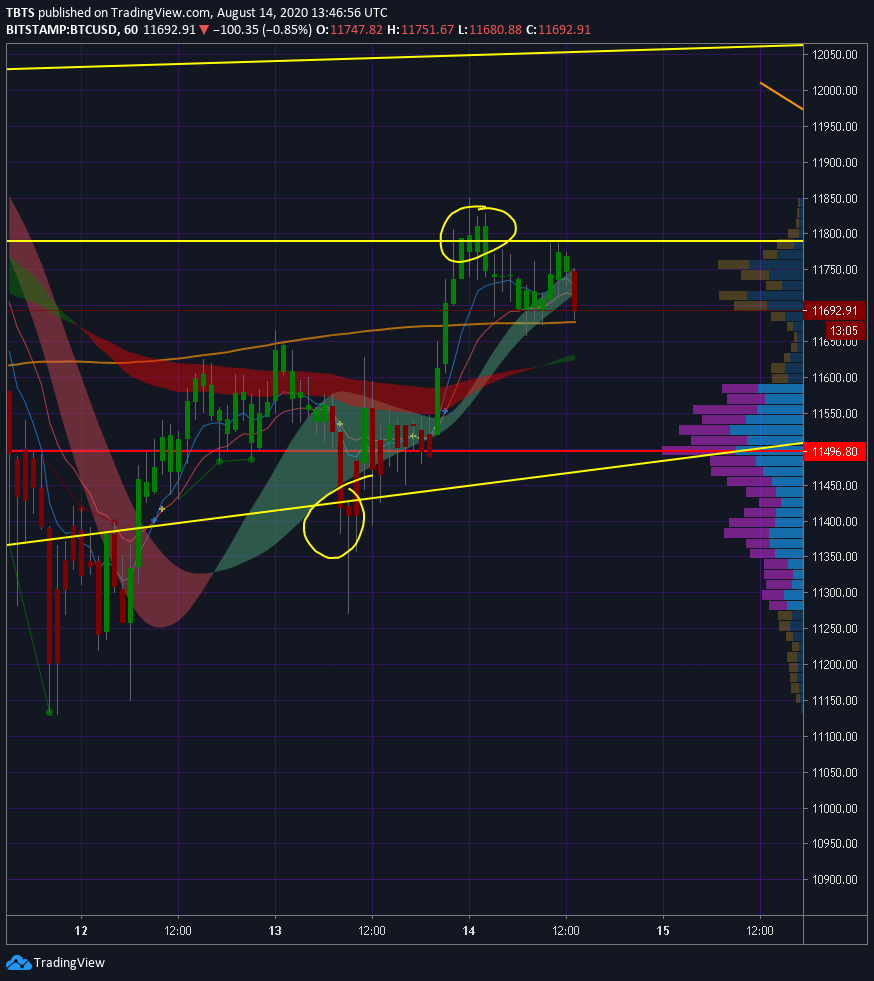This screenshot has width=874, height=981.
Task: Click the green dot marker at chart low
Action: [x=49, y=712]
